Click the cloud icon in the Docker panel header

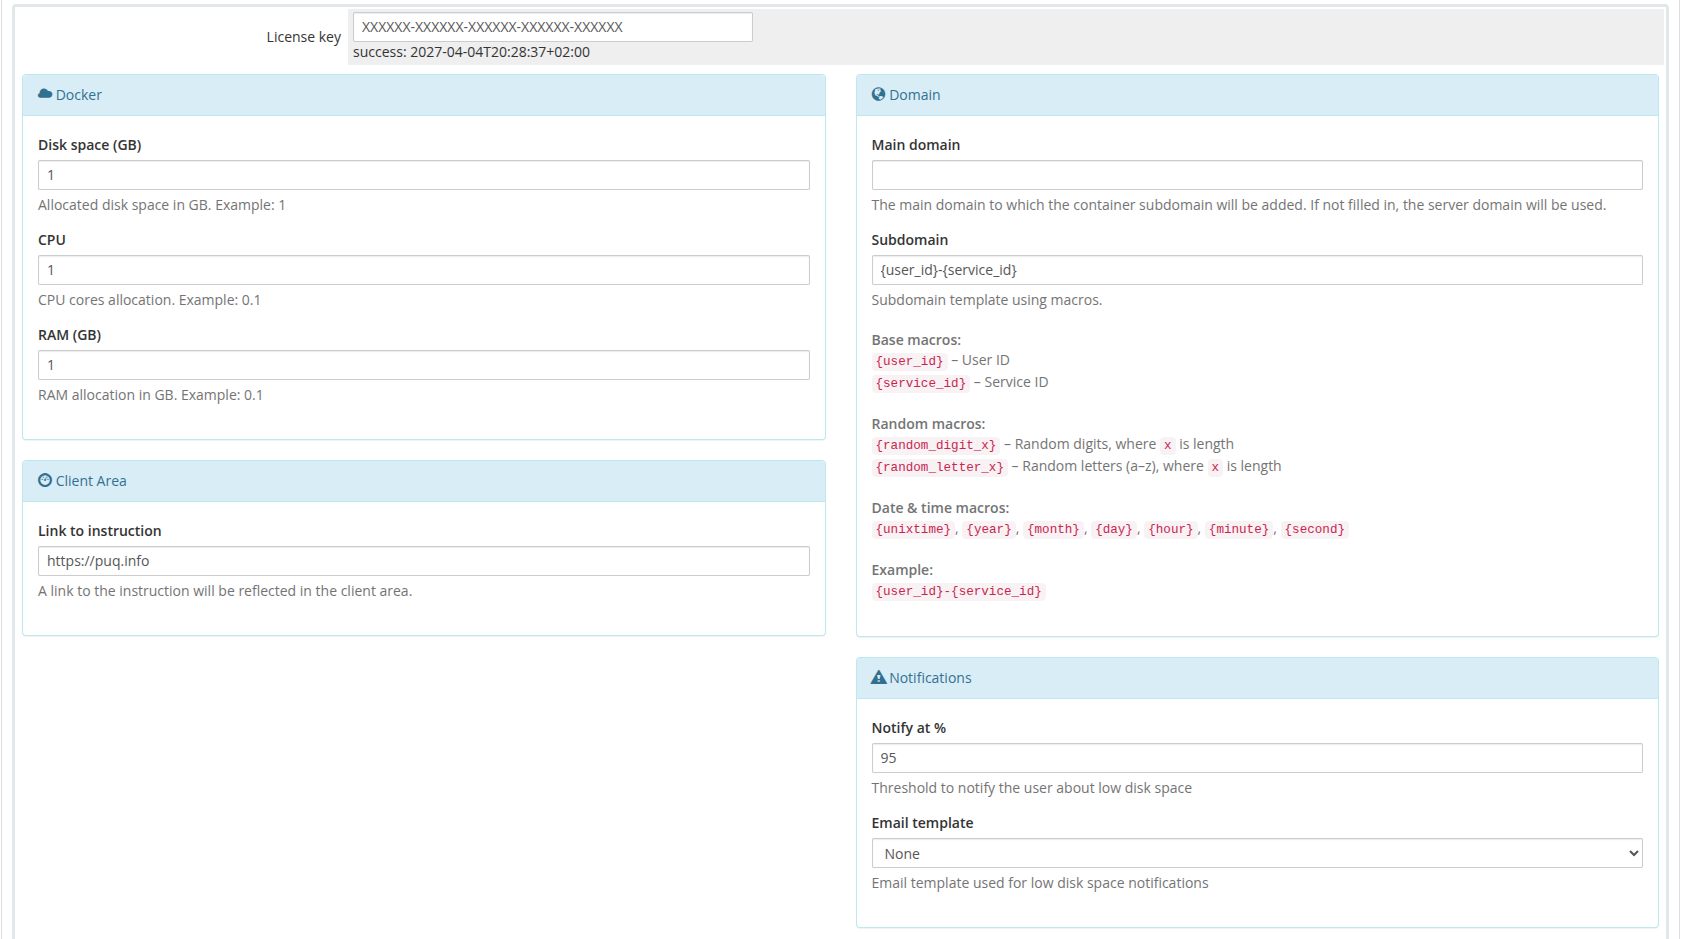coord(45,93)
